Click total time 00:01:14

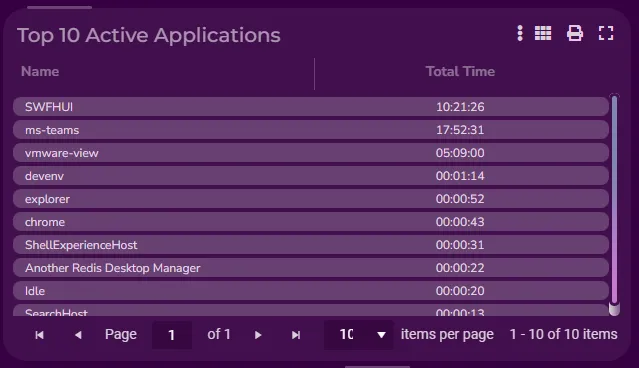460,176
